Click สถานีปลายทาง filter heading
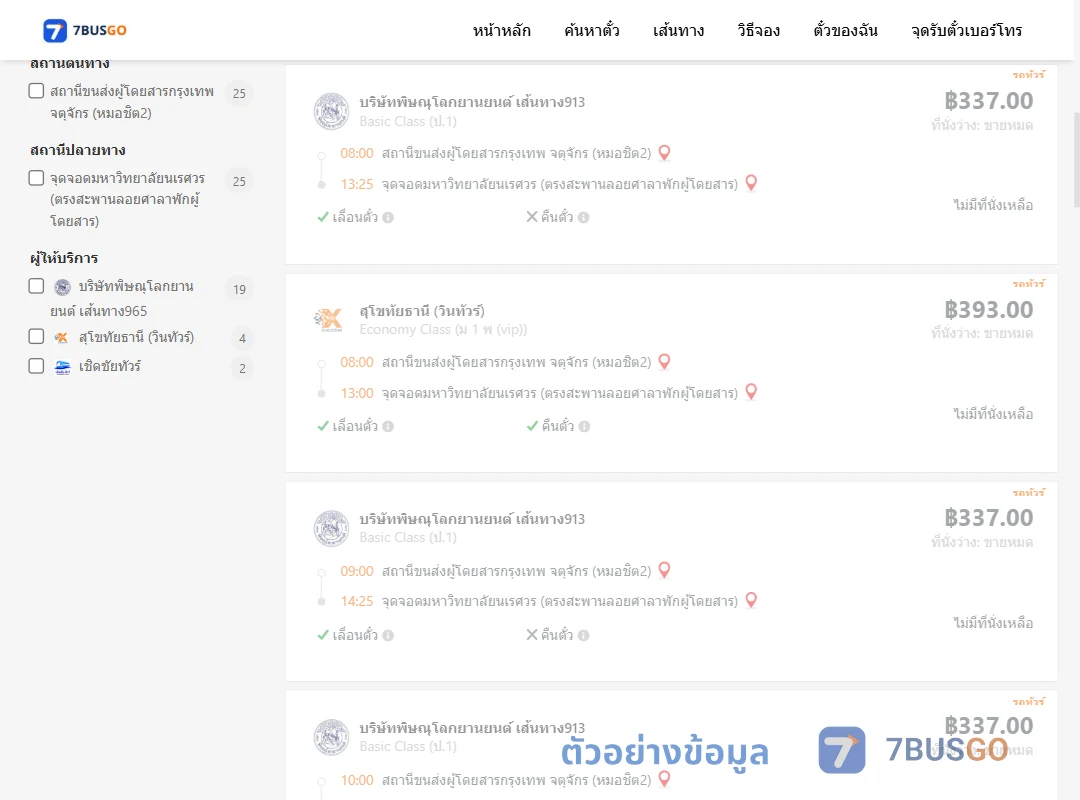The height and width of the screenshot is (800, 1080). (x=78, y=150)
